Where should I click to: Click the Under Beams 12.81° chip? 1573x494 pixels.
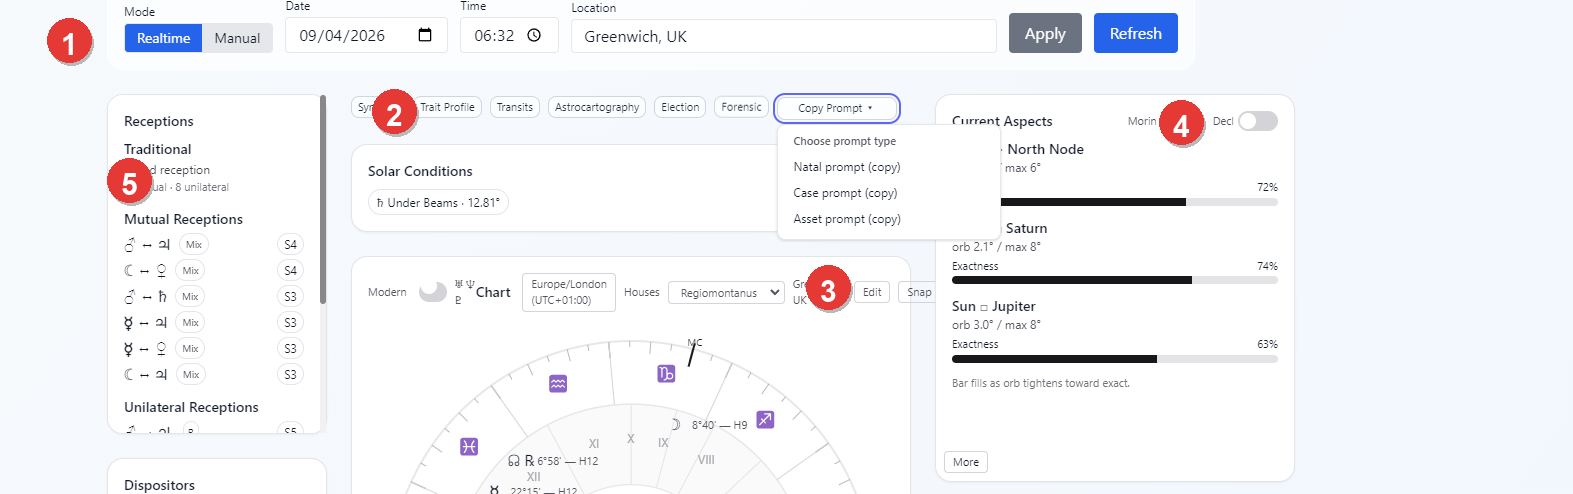click(x=438, y=202)
